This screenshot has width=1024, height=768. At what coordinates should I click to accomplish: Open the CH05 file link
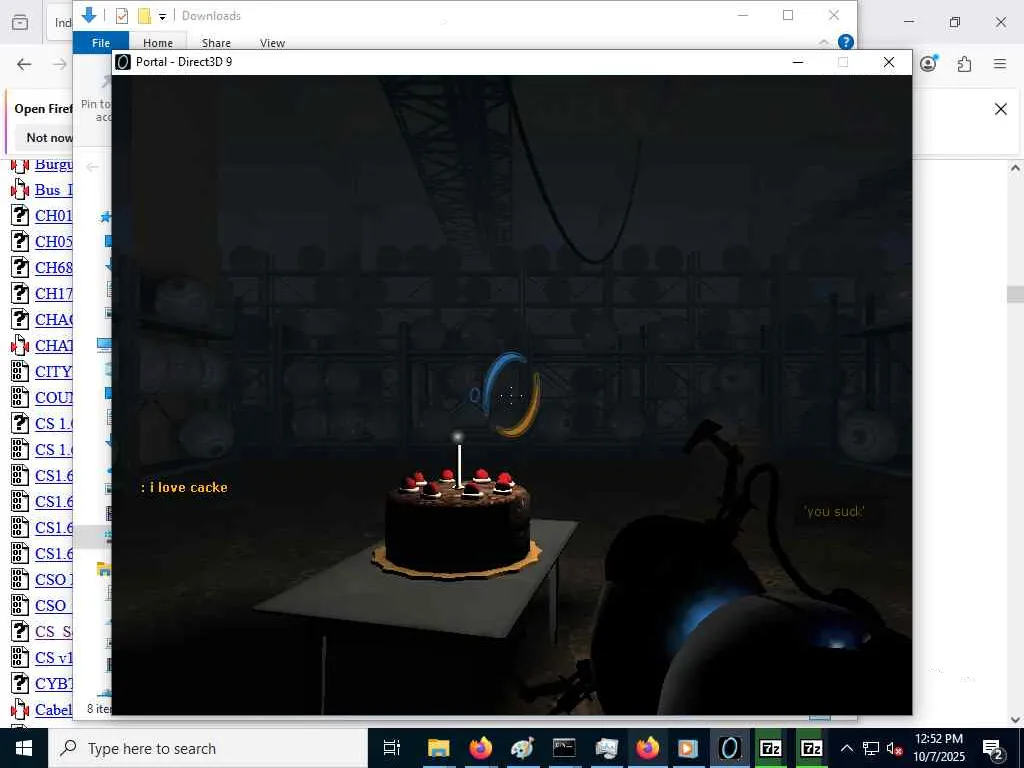point(54,242)
